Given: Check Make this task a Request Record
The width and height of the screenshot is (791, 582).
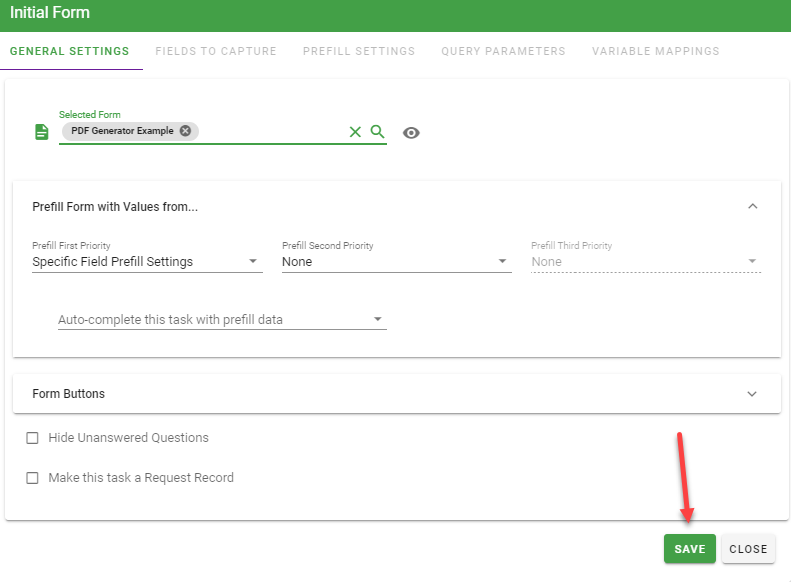Looking at the screenshot, I should 32,478.
